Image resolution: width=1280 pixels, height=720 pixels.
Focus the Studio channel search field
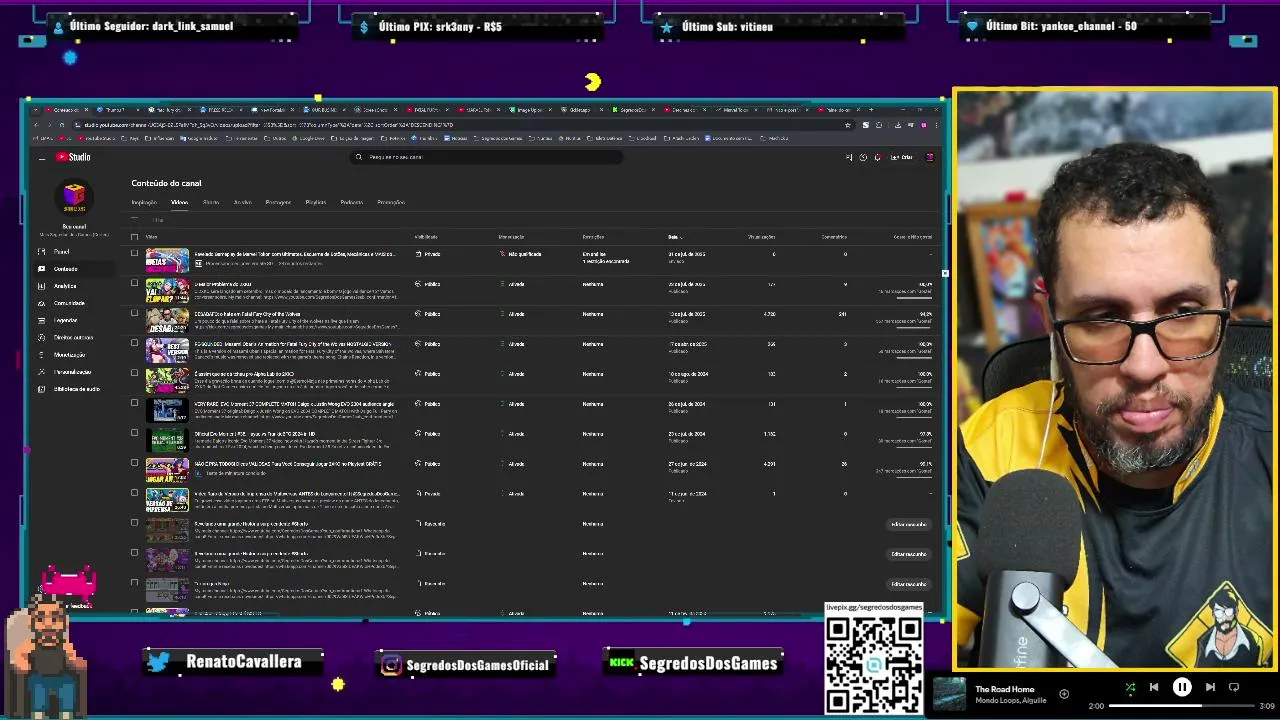coord(488,157)
